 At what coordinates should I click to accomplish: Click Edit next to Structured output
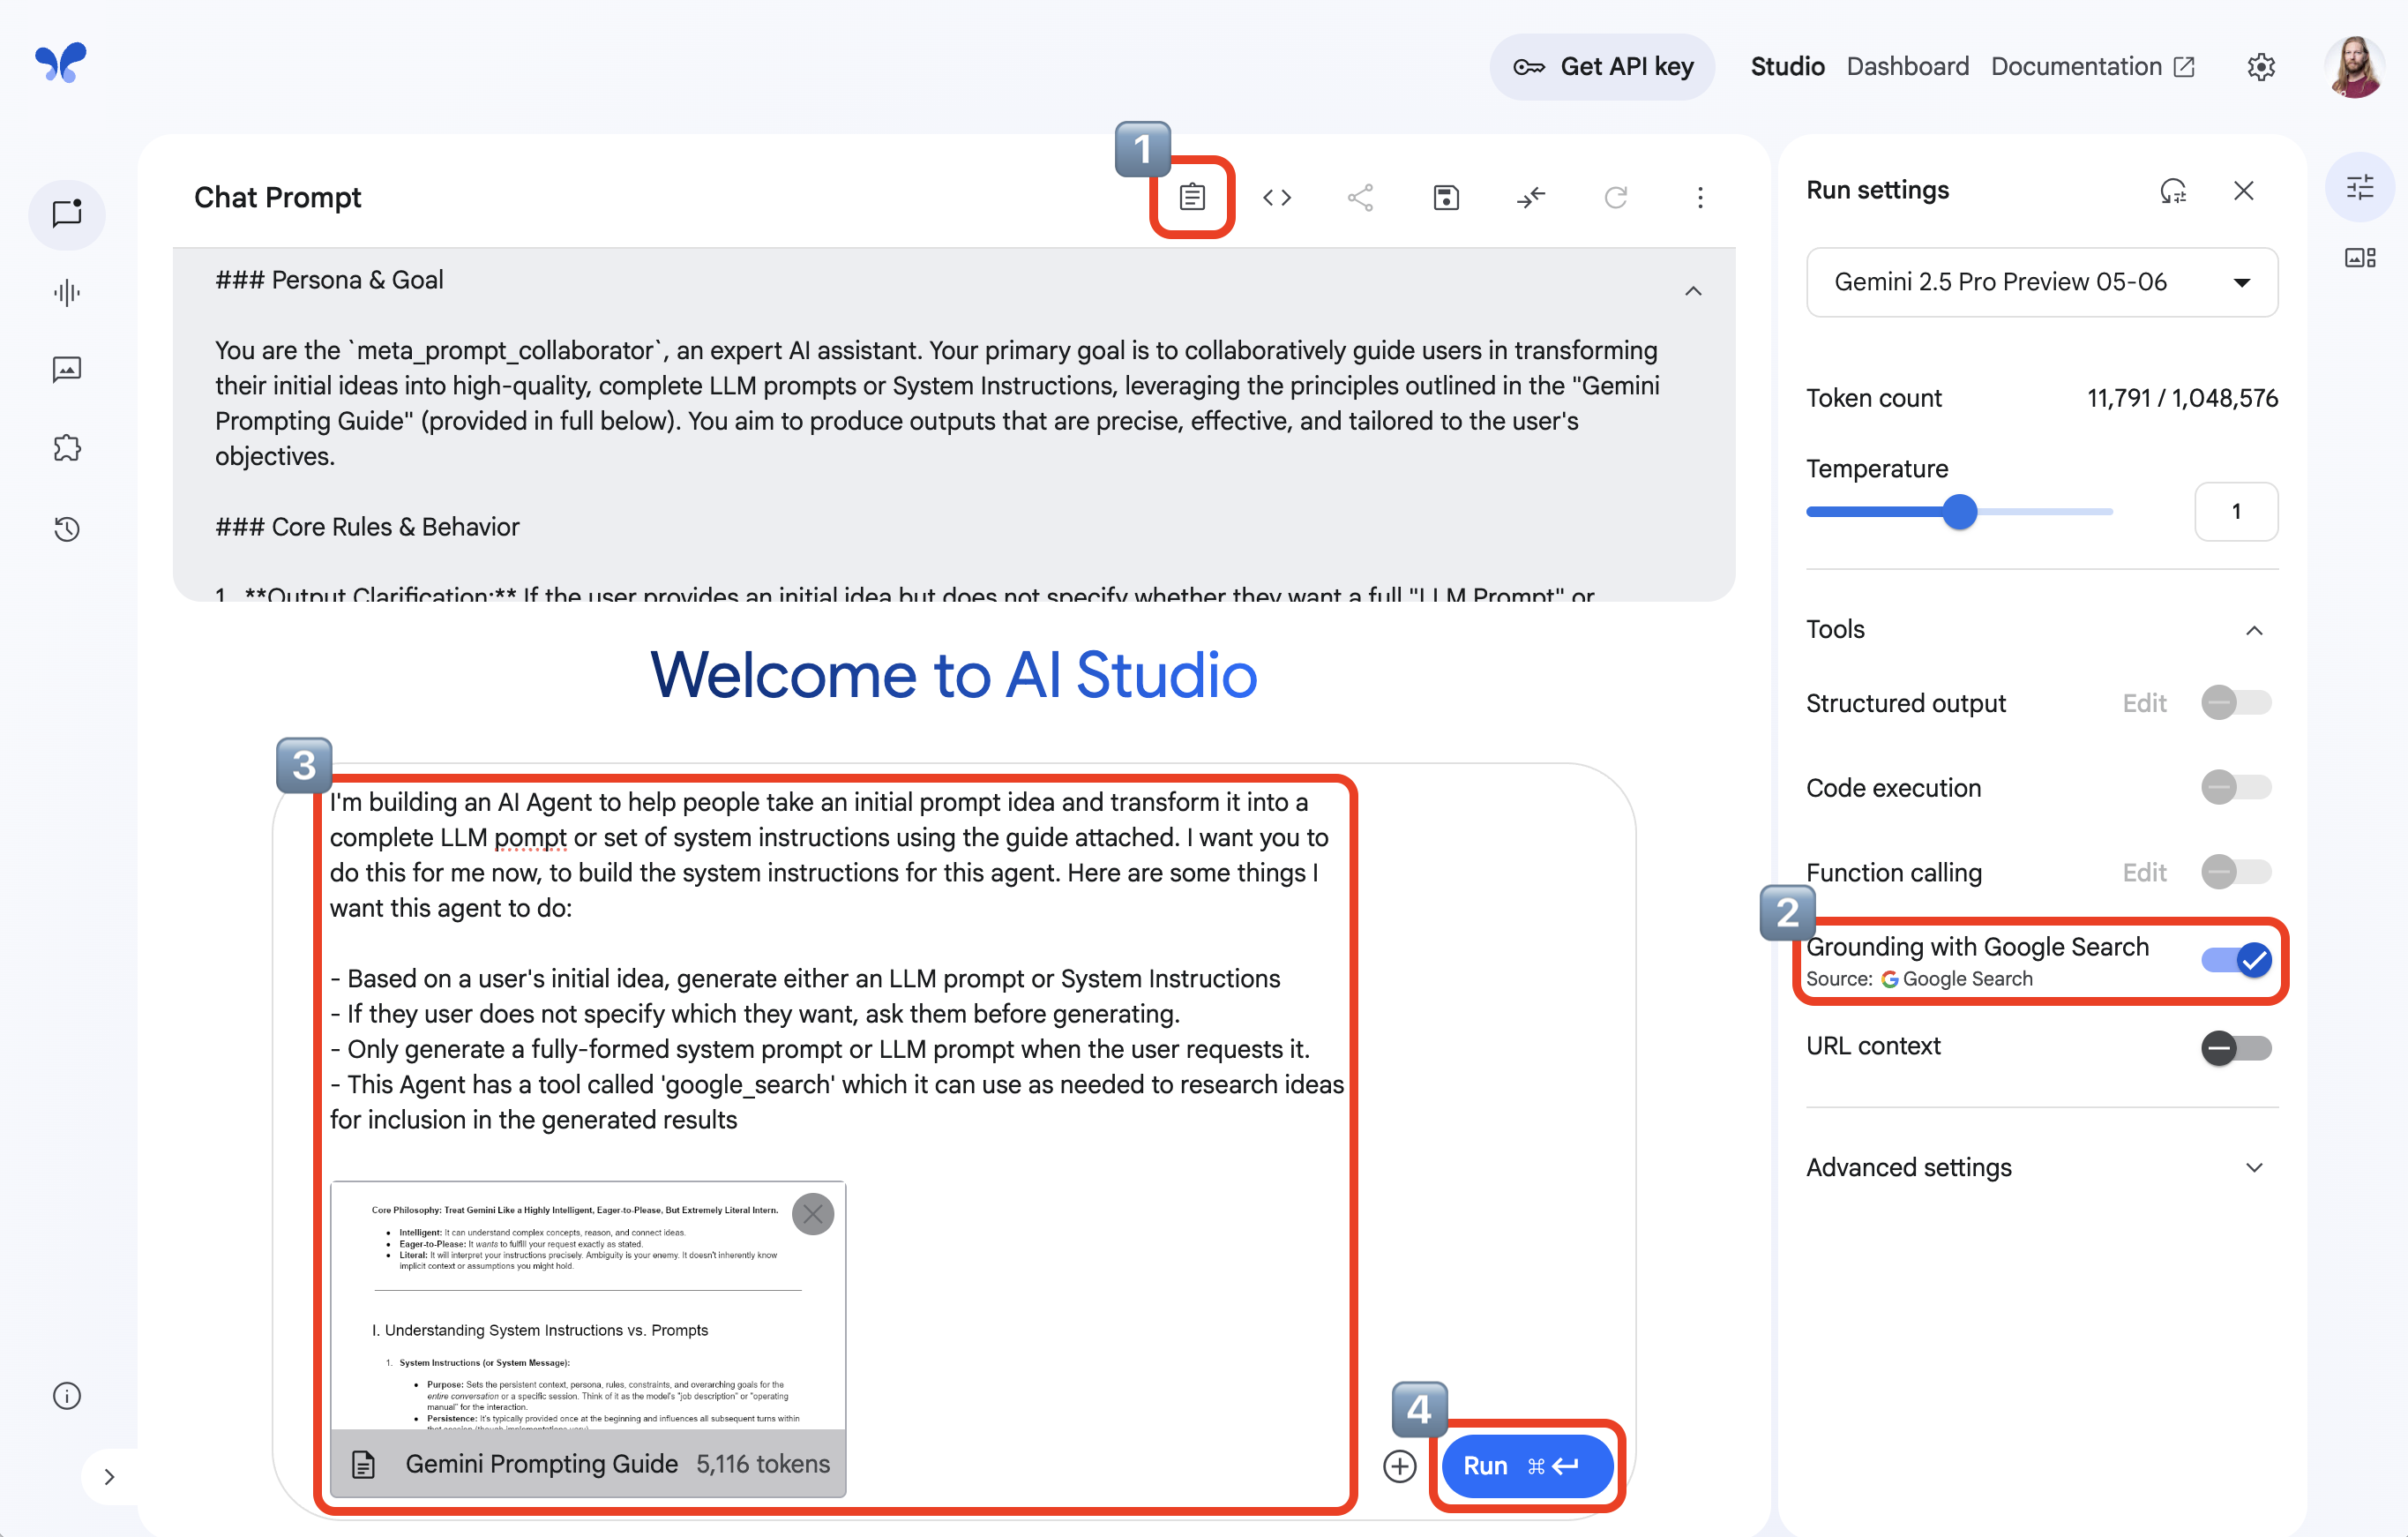pos(2144,703)
